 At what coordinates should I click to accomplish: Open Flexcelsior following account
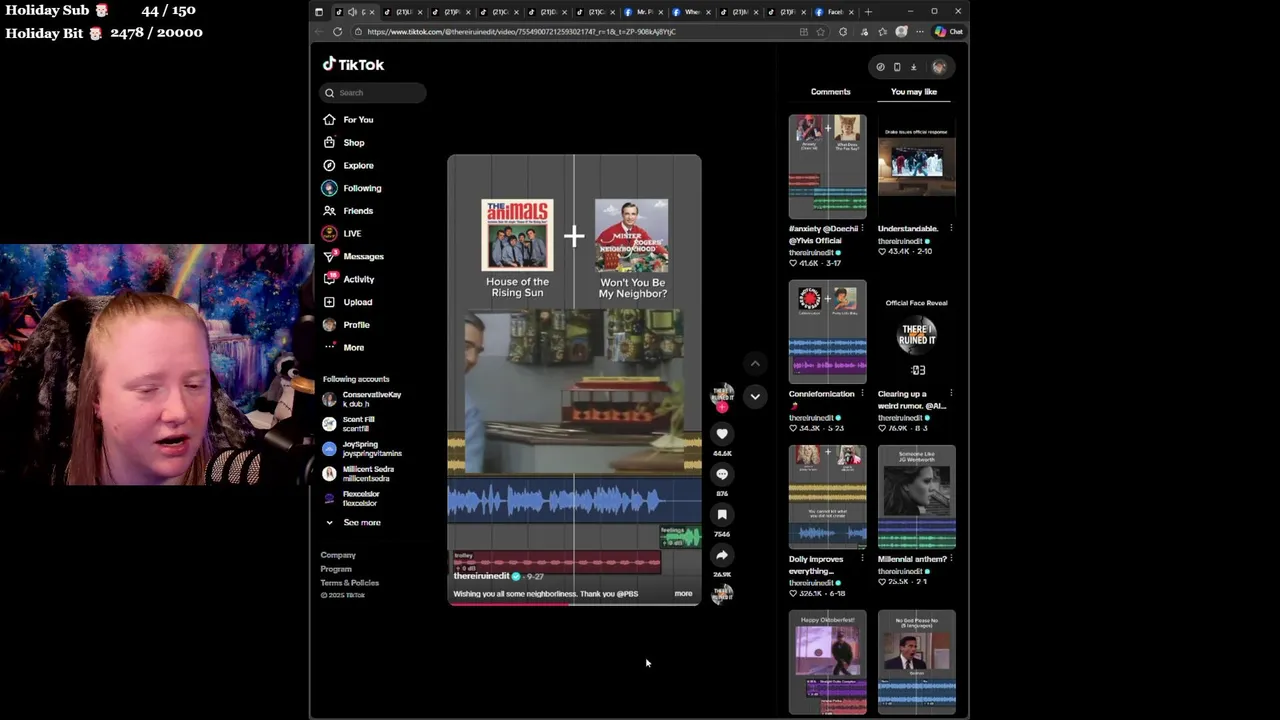click(351, 498)
